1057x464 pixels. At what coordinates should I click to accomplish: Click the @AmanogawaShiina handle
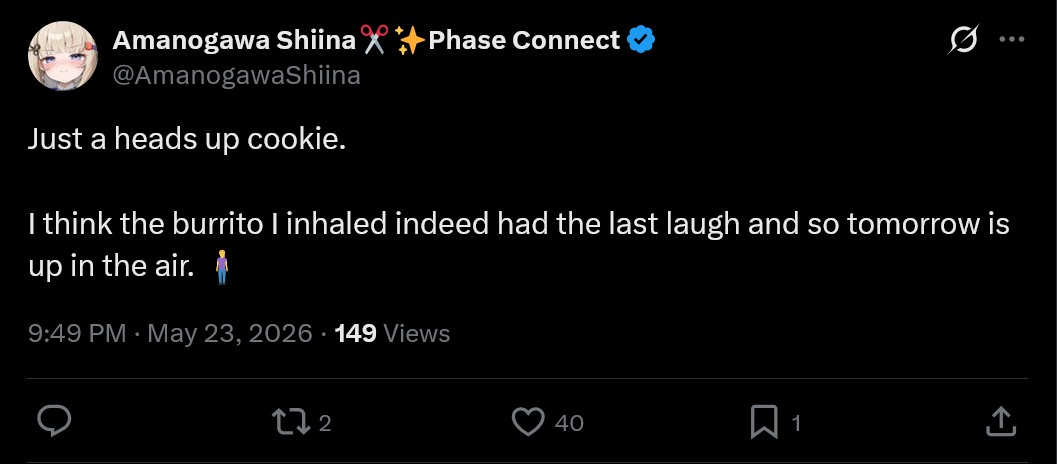click(237, 76)
